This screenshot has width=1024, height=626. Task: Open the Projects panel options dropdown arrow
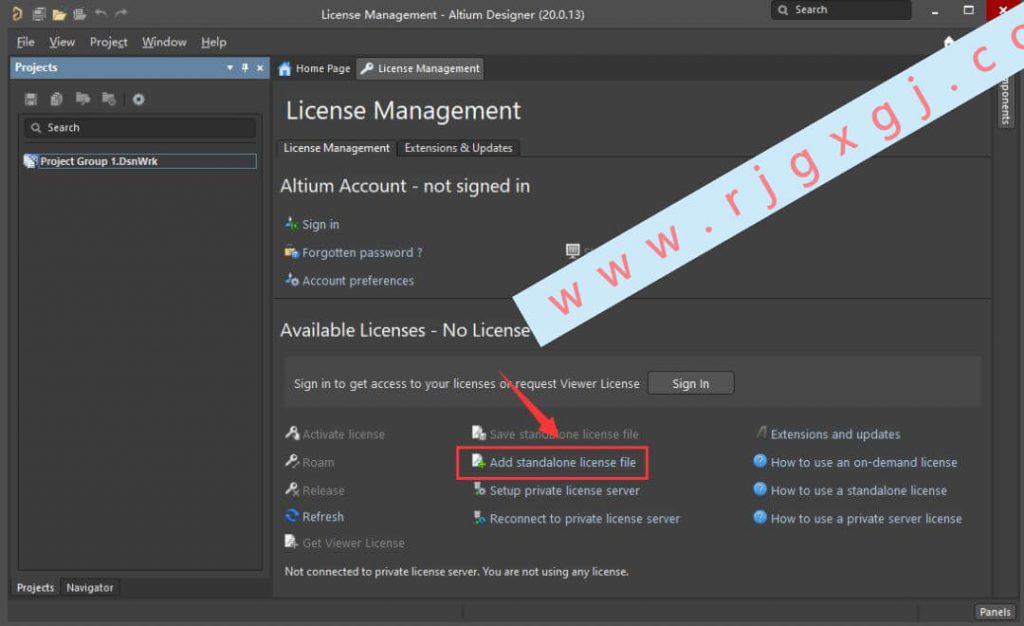(230, 67)
